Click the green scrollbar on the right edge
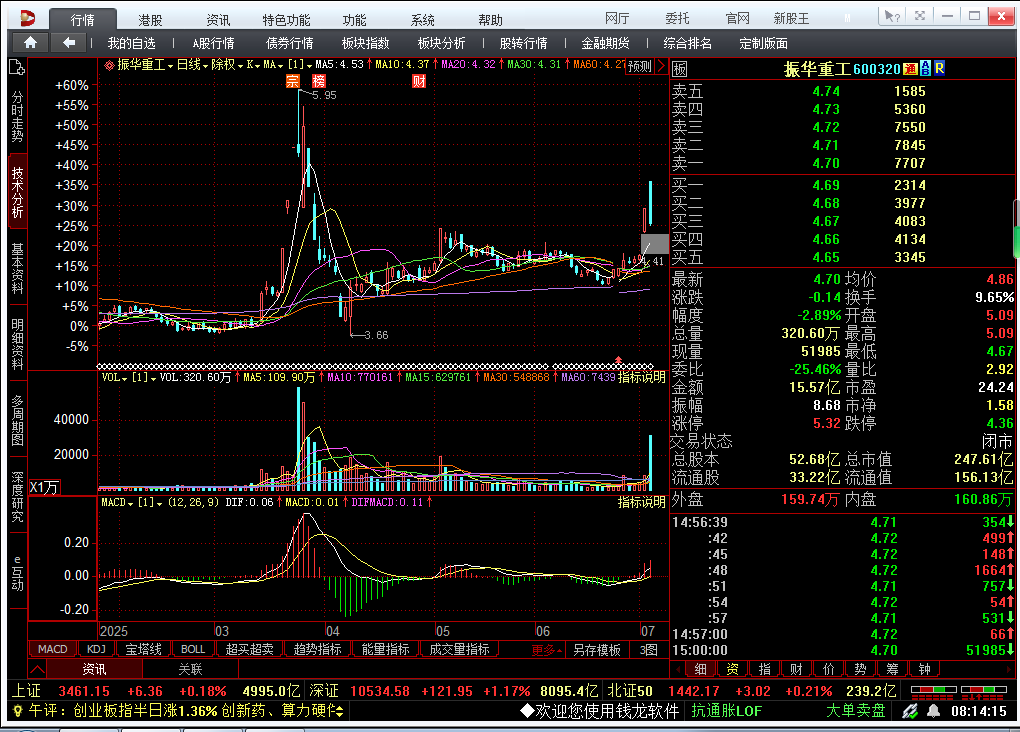Viewport: 1020px width, 732px height. [x=1016, y=241]
